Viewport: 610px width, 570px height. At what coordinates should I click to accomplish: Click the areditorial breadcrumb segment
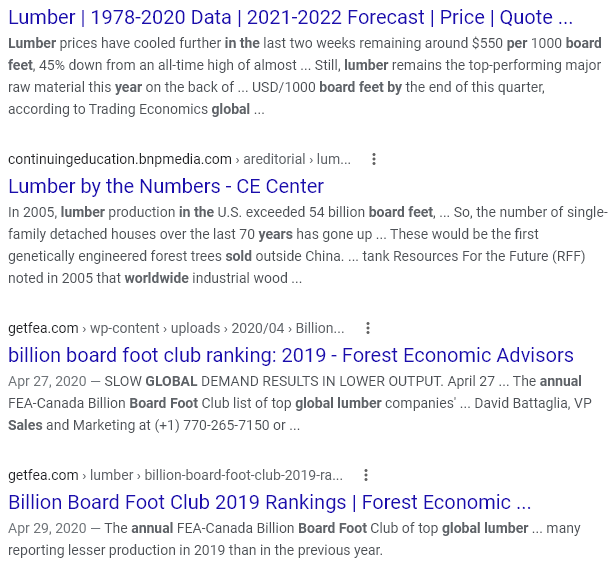(274, 160)
